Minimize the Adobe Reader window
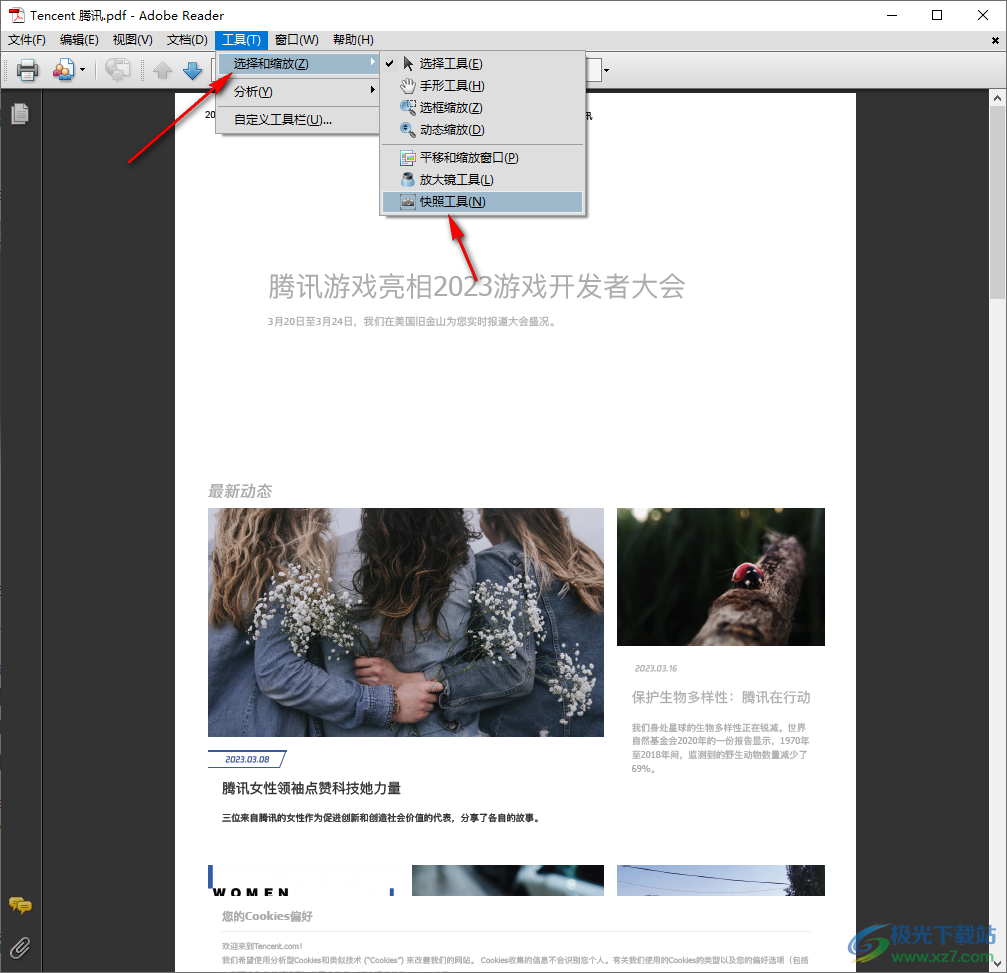 coord(891,15)
